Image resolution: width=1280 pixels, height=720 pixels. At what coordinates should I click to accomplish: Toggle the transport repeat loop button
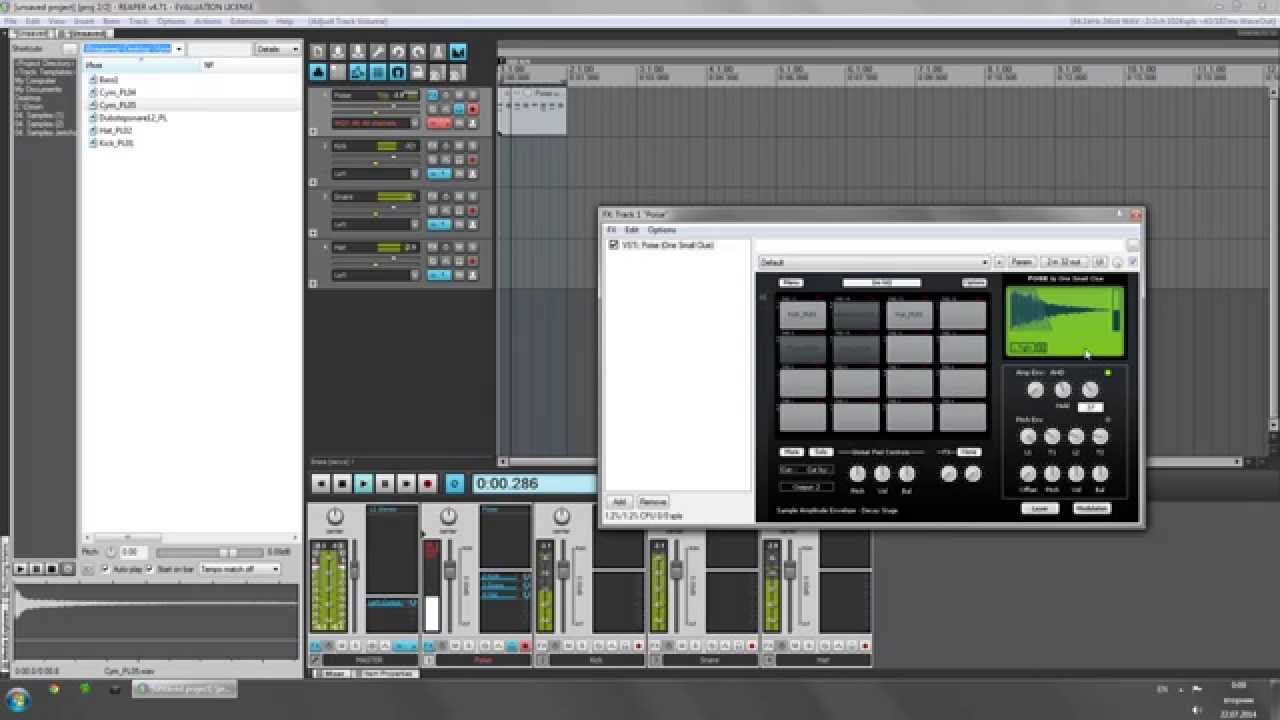point(454,483)
